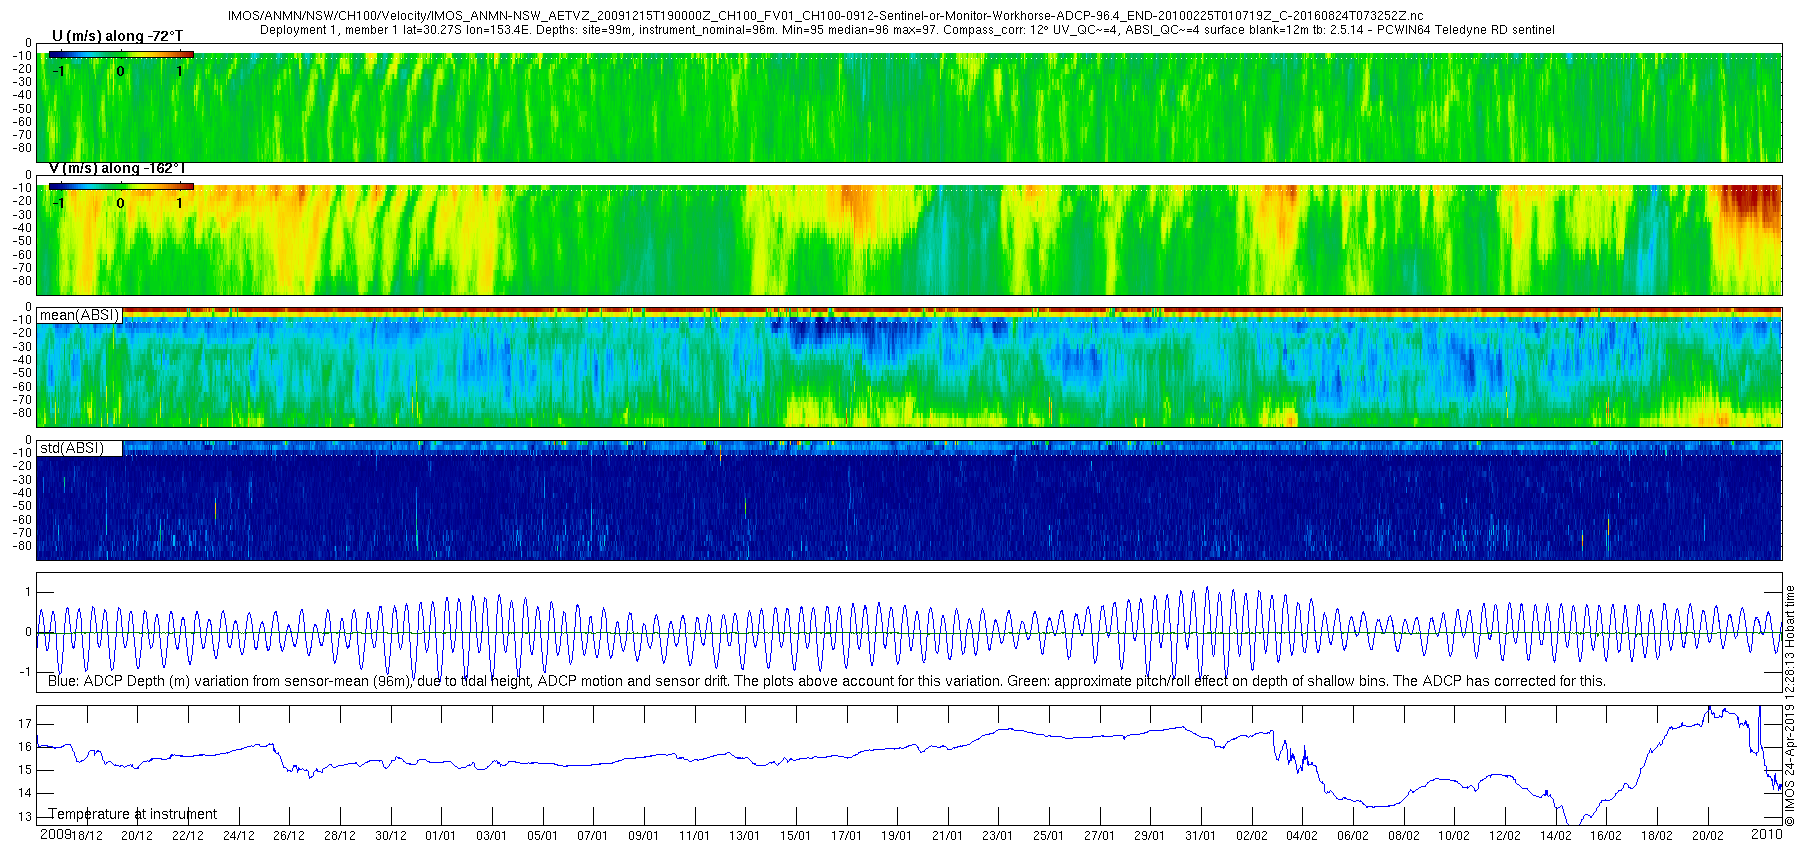Click the 30/12 date tick label
The height and width of the screenshot is (850, 1800).
[x=391, y=836]
